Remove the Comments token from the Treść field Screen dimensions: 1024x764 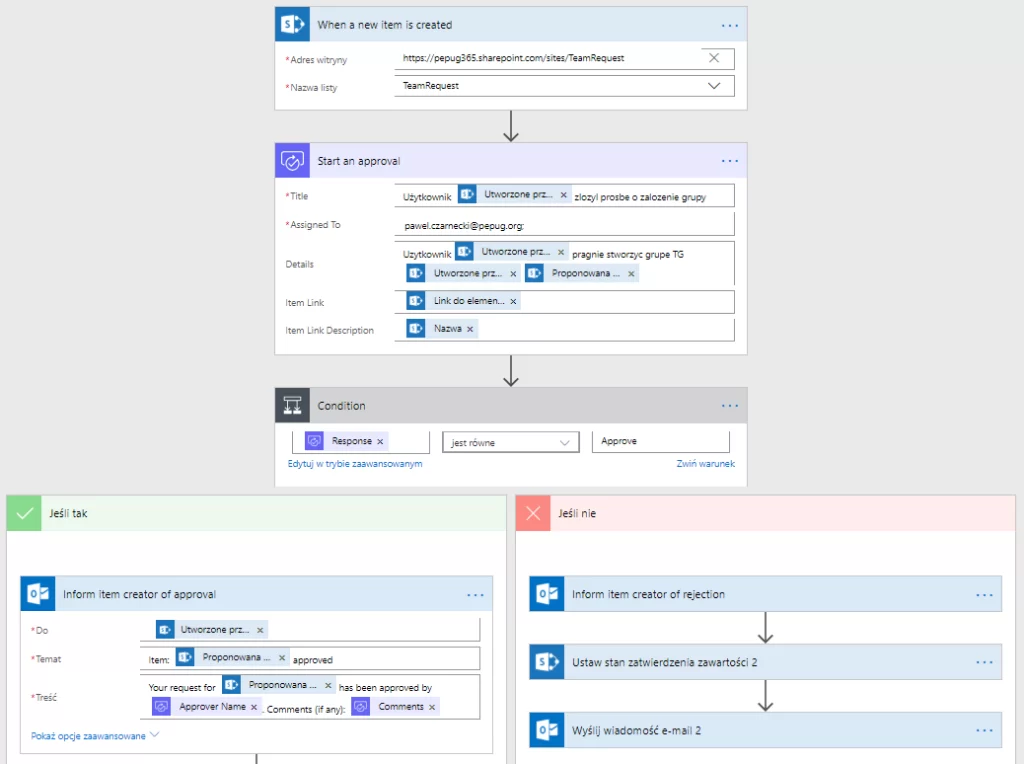coord(432,707)
